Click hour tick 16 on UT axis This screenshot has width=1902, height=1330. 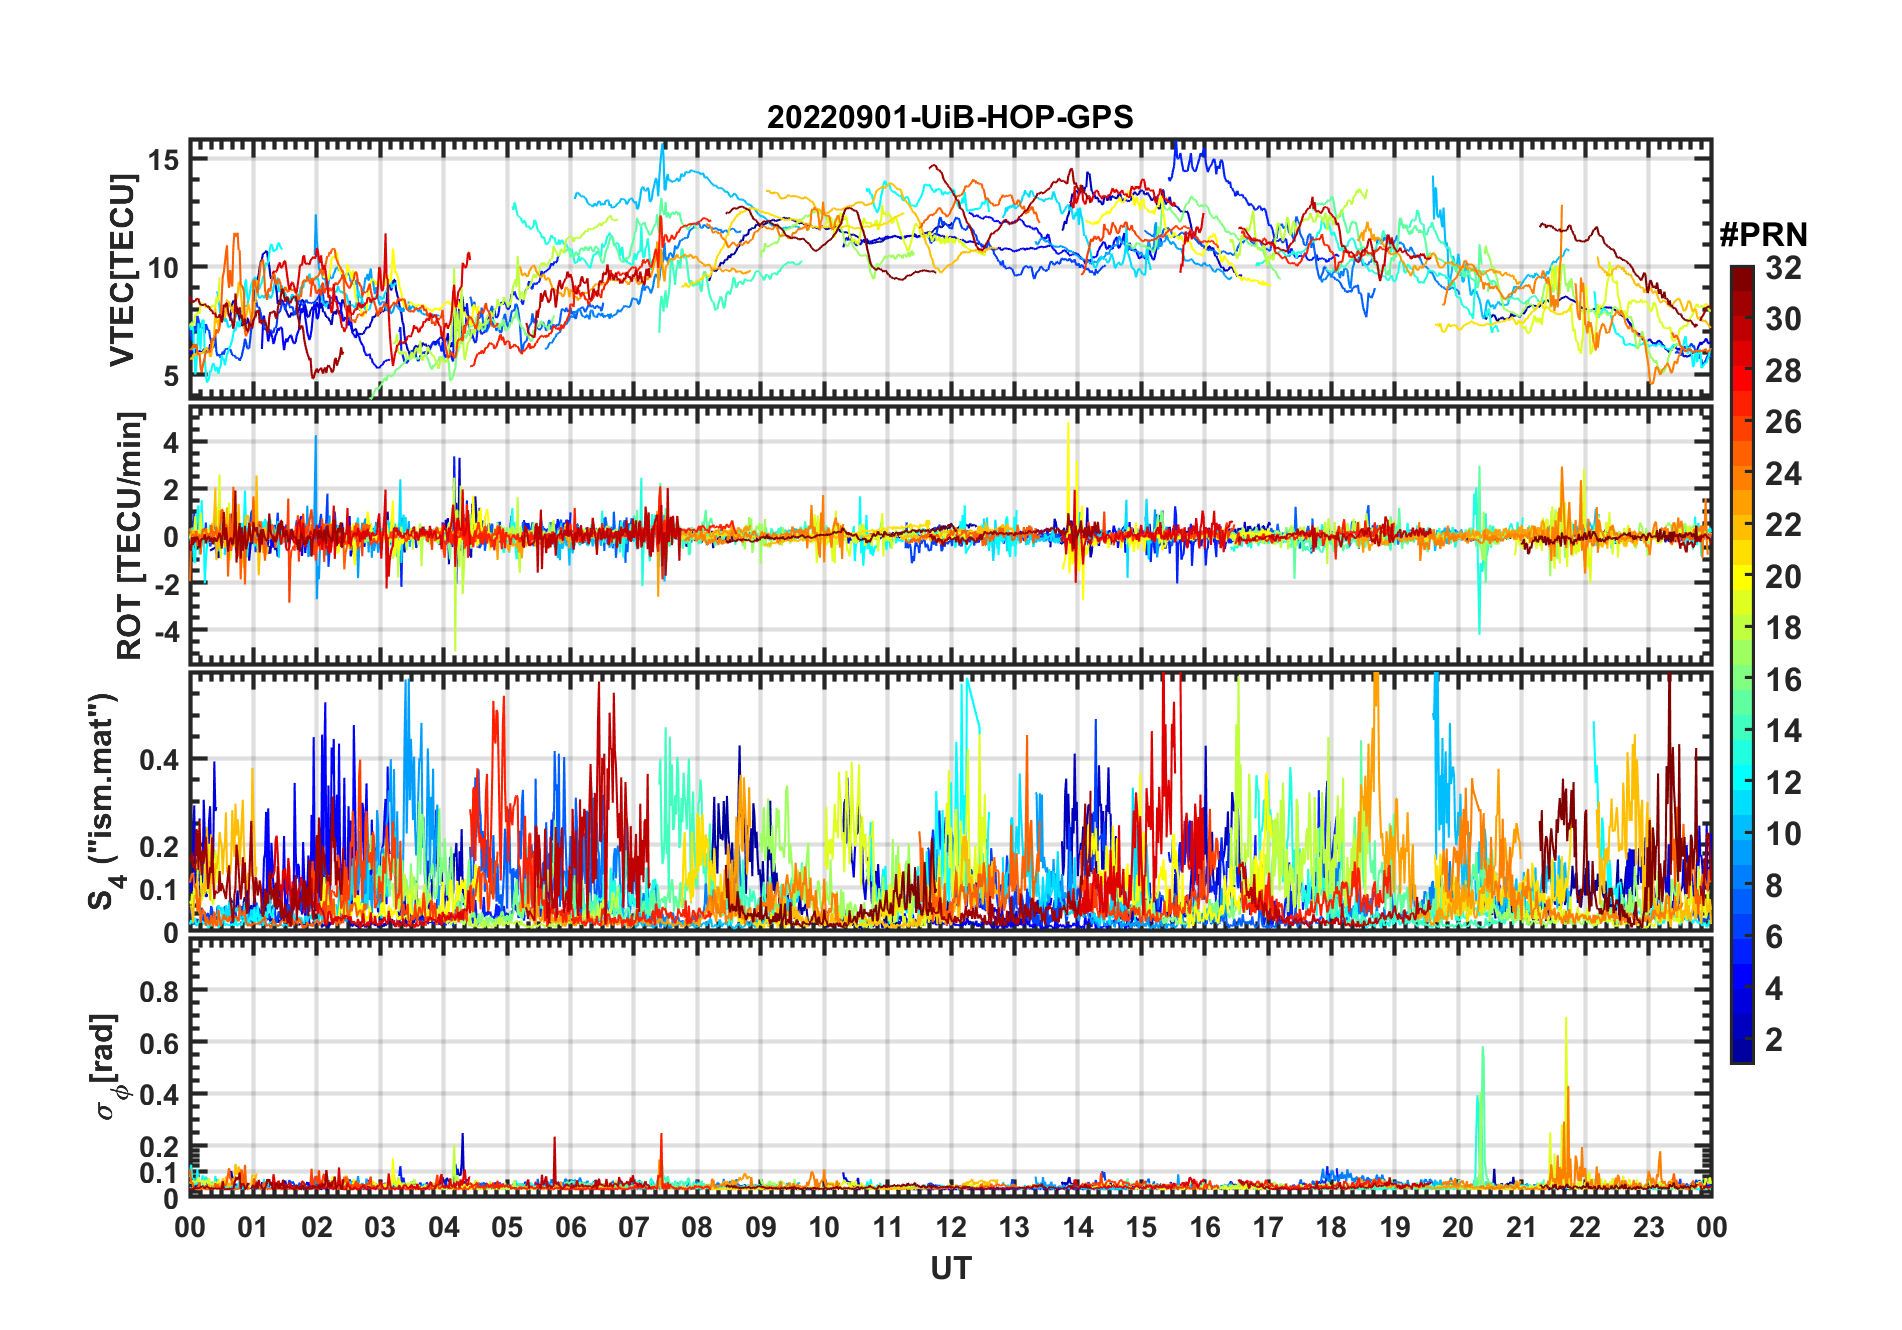click(1205, 1227)
